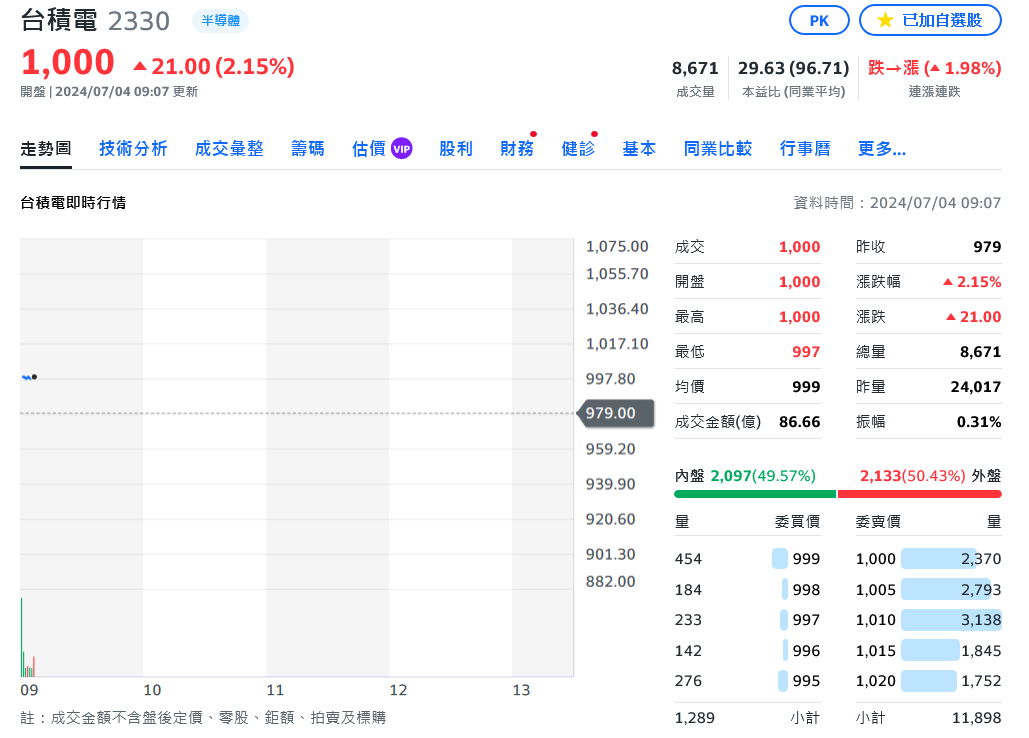Screen dimensions: 1029x738
Task: Switch to the 財務 tab
Action: 517,149
